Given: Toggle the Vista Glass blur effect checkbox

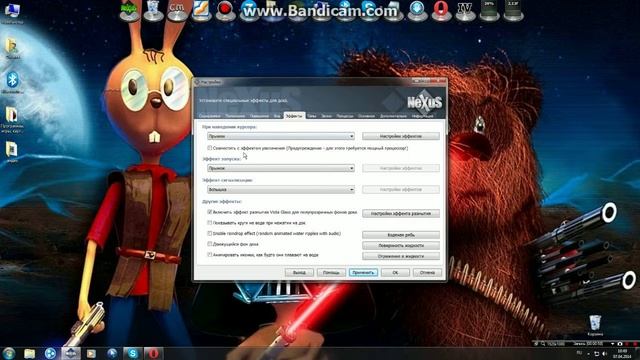Looking at the screenshot, I should tap(210, 212).
